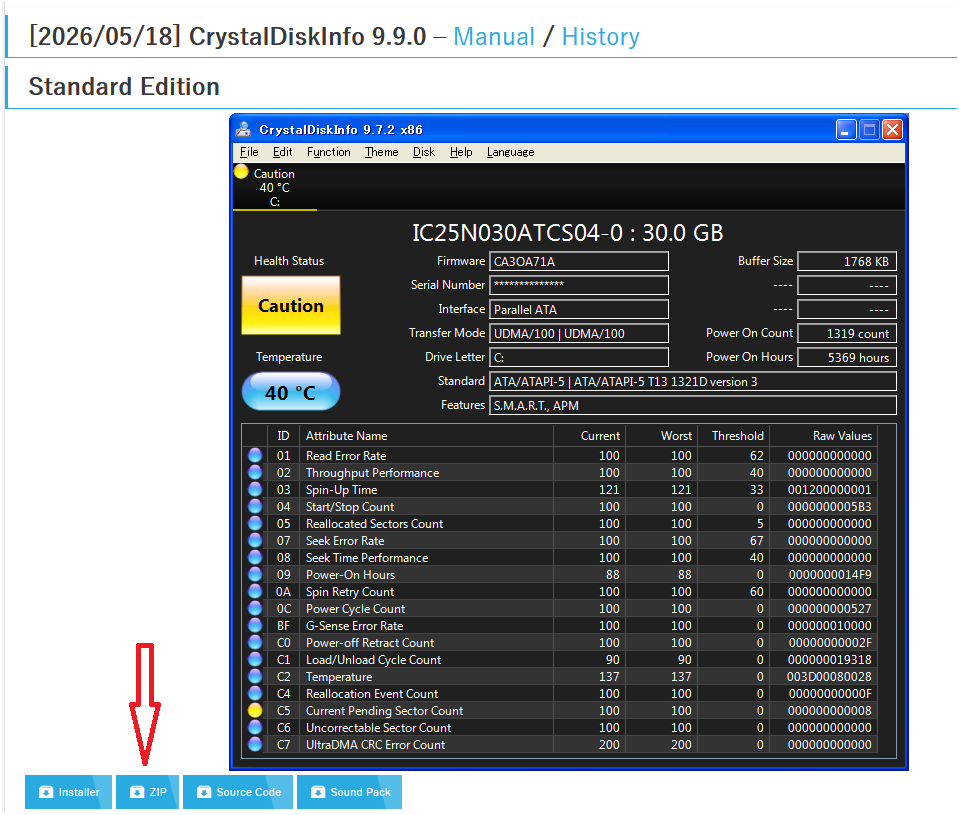Click the yellow Caution health status button
This screenshot has width=959, height=815.
(291, 305)
